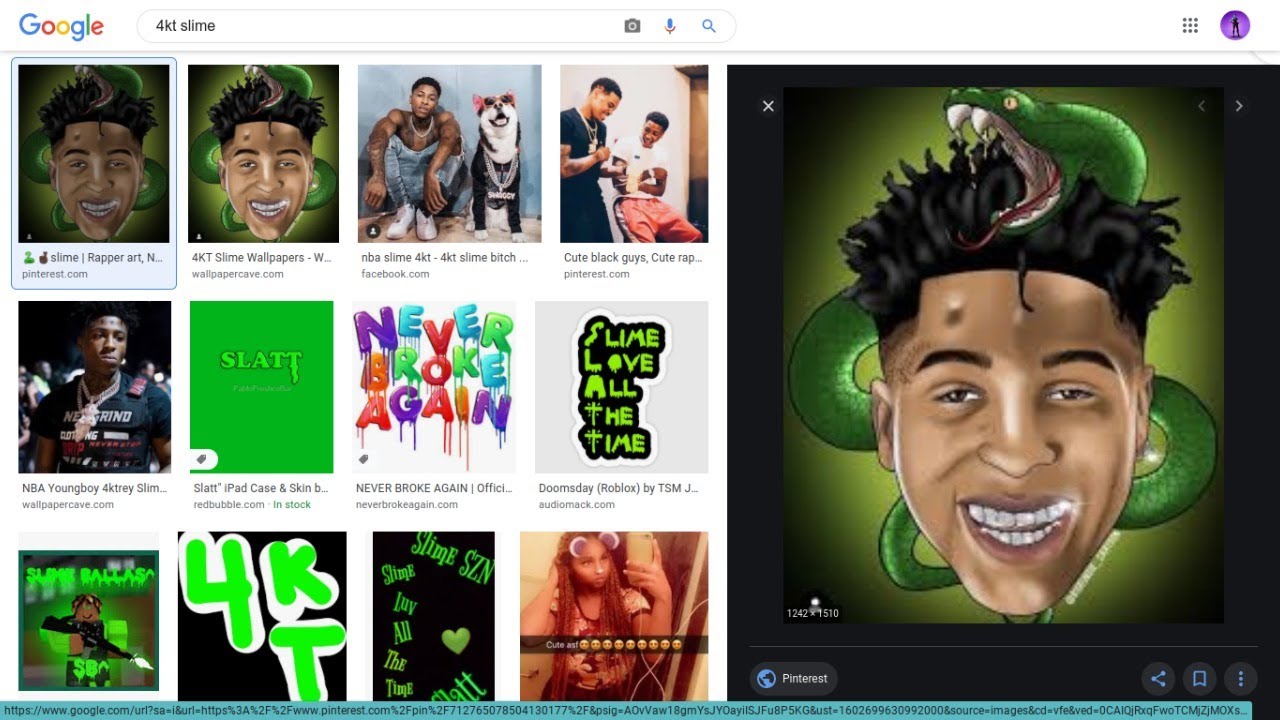Screen dimensions: 1280x720
Task: Open the Roblox green character thumbnail
Action: [x=88, y=620]
